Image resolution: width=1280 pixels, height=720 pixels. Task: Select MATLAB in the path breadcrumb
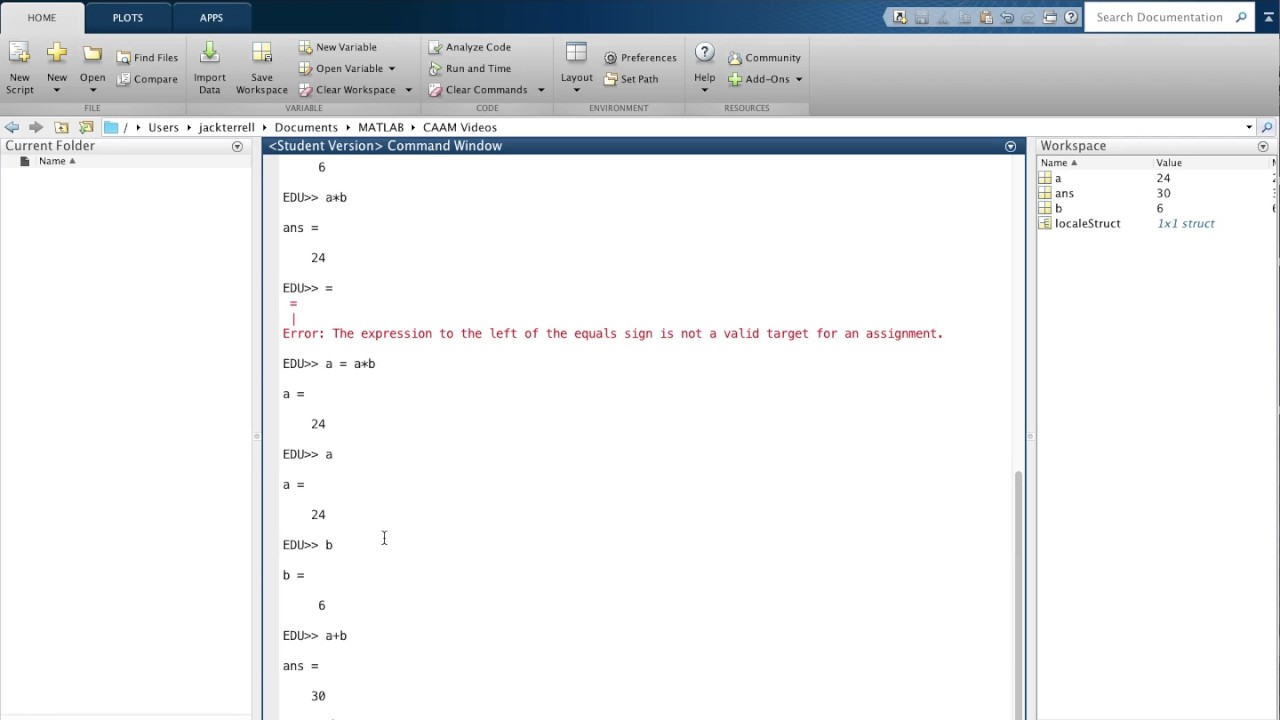coord(381,127)
